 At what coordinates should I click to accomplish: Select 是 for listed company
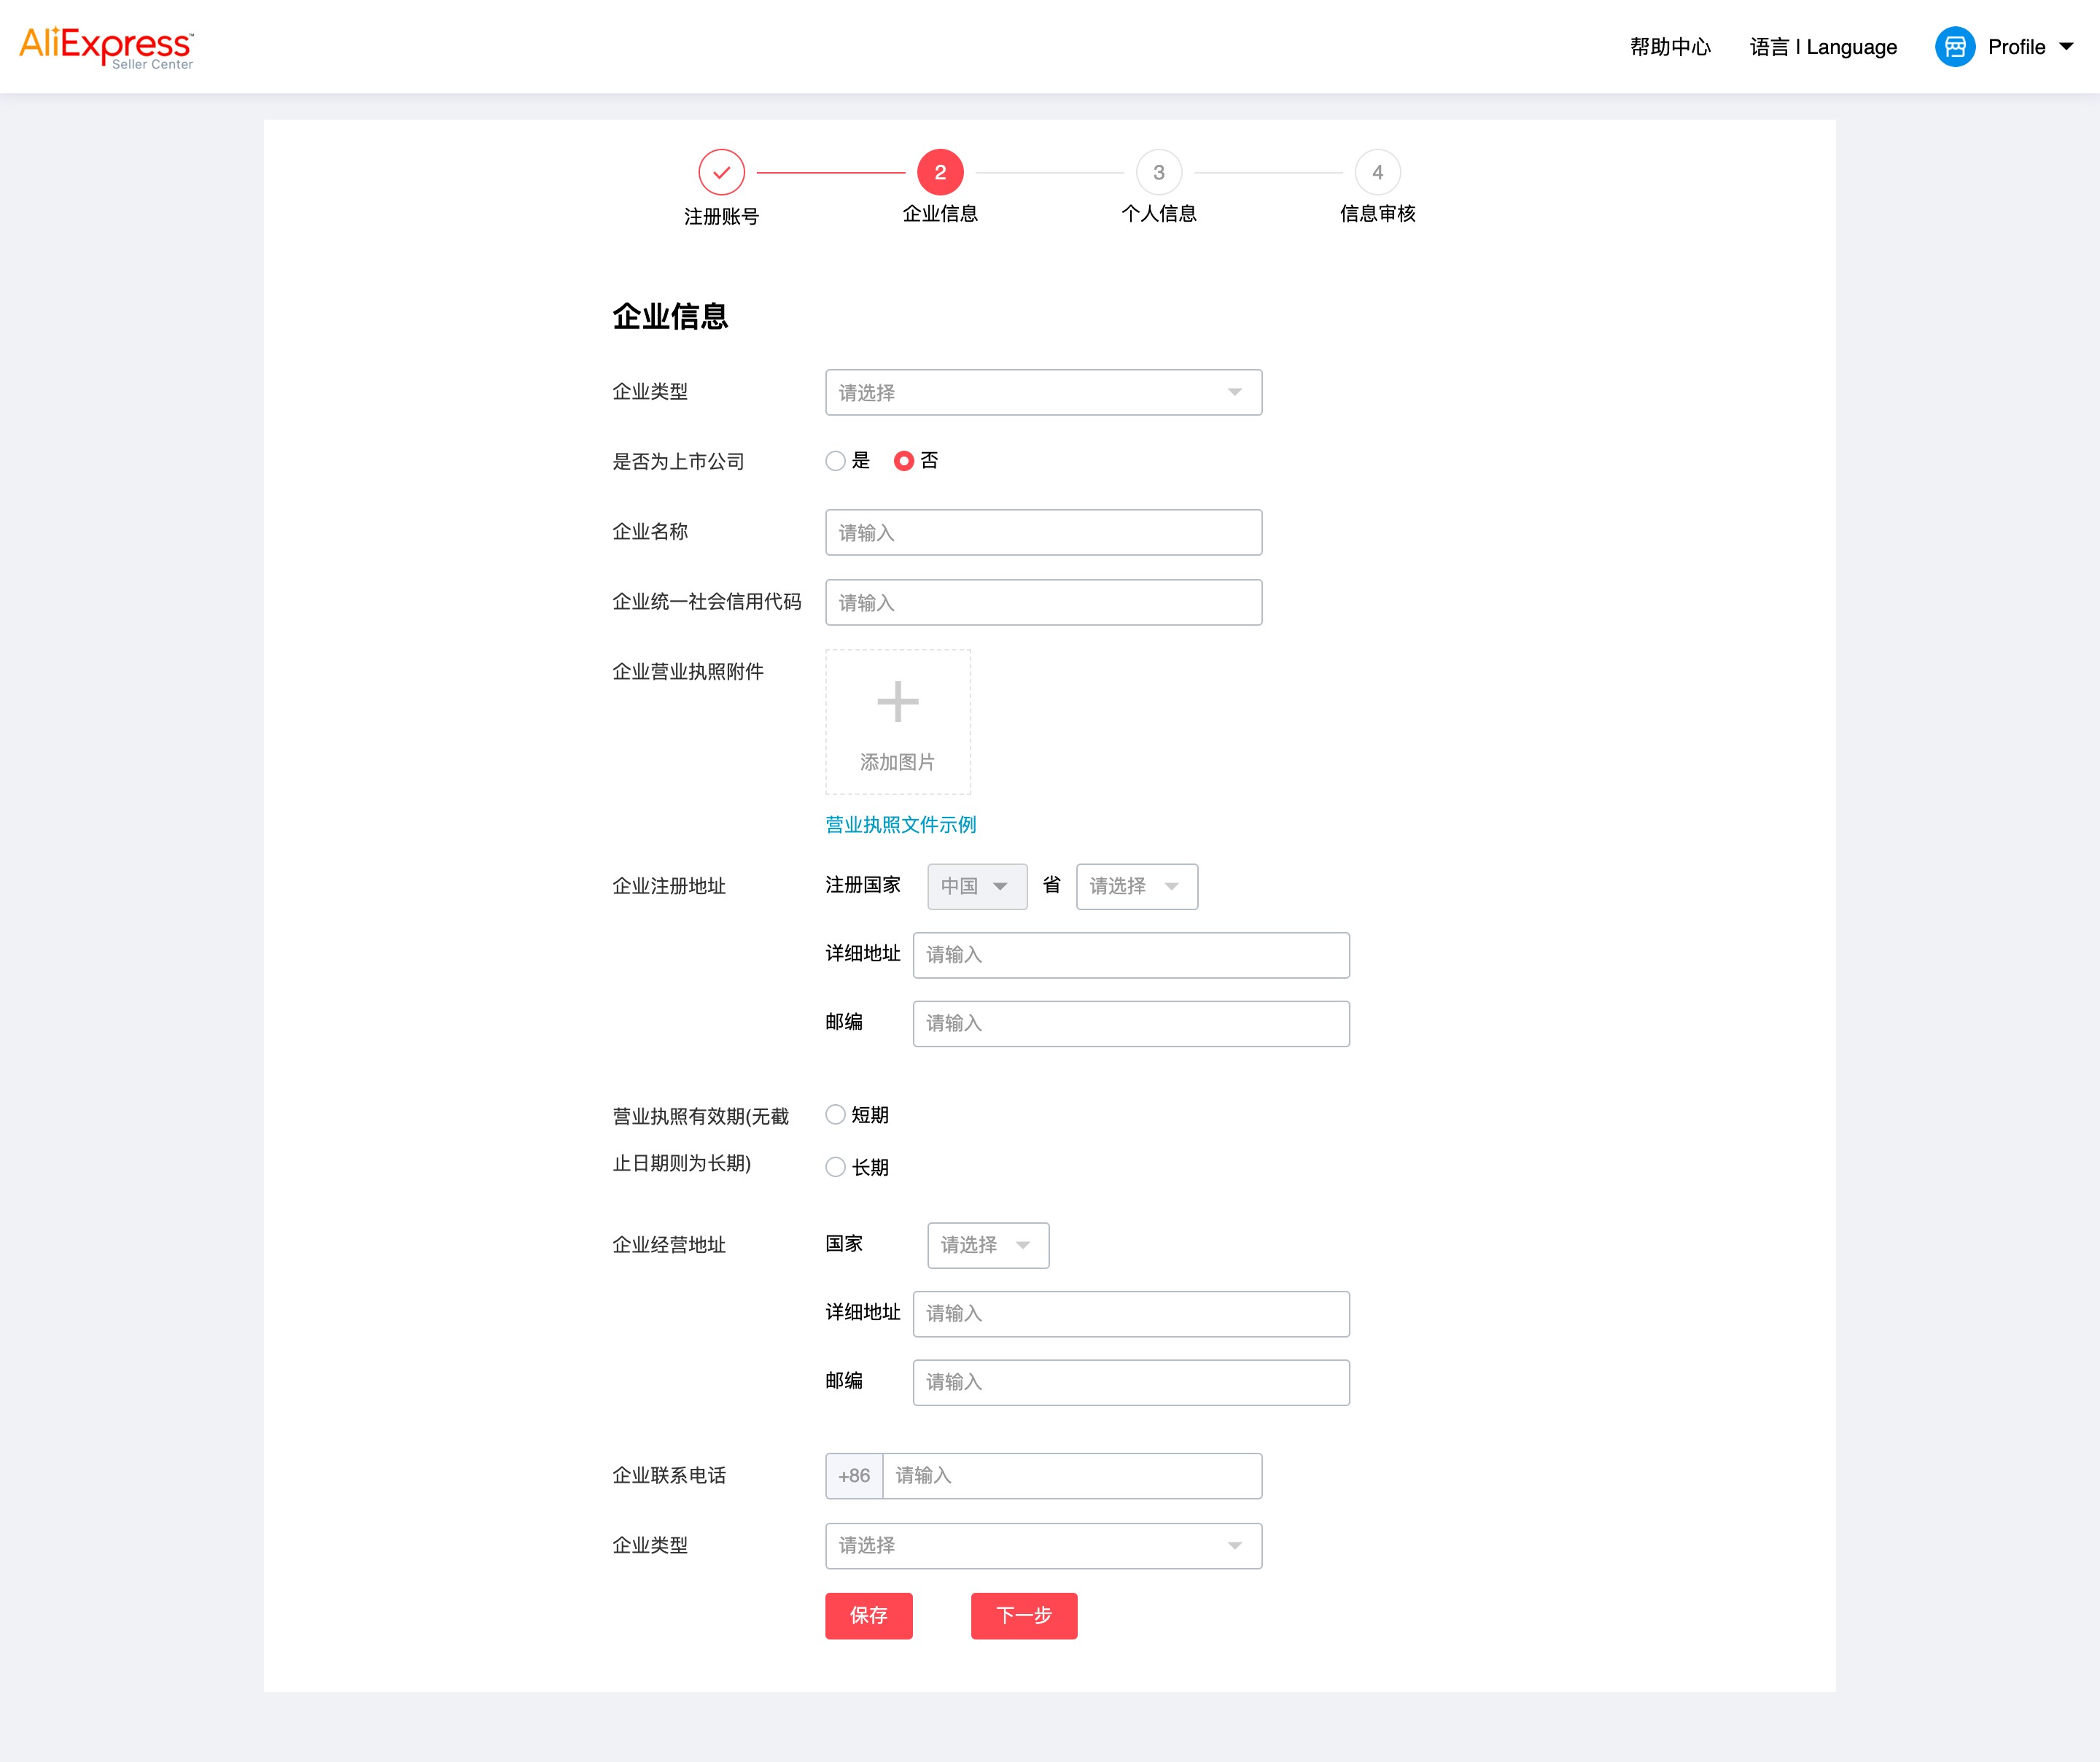[836, 461]
